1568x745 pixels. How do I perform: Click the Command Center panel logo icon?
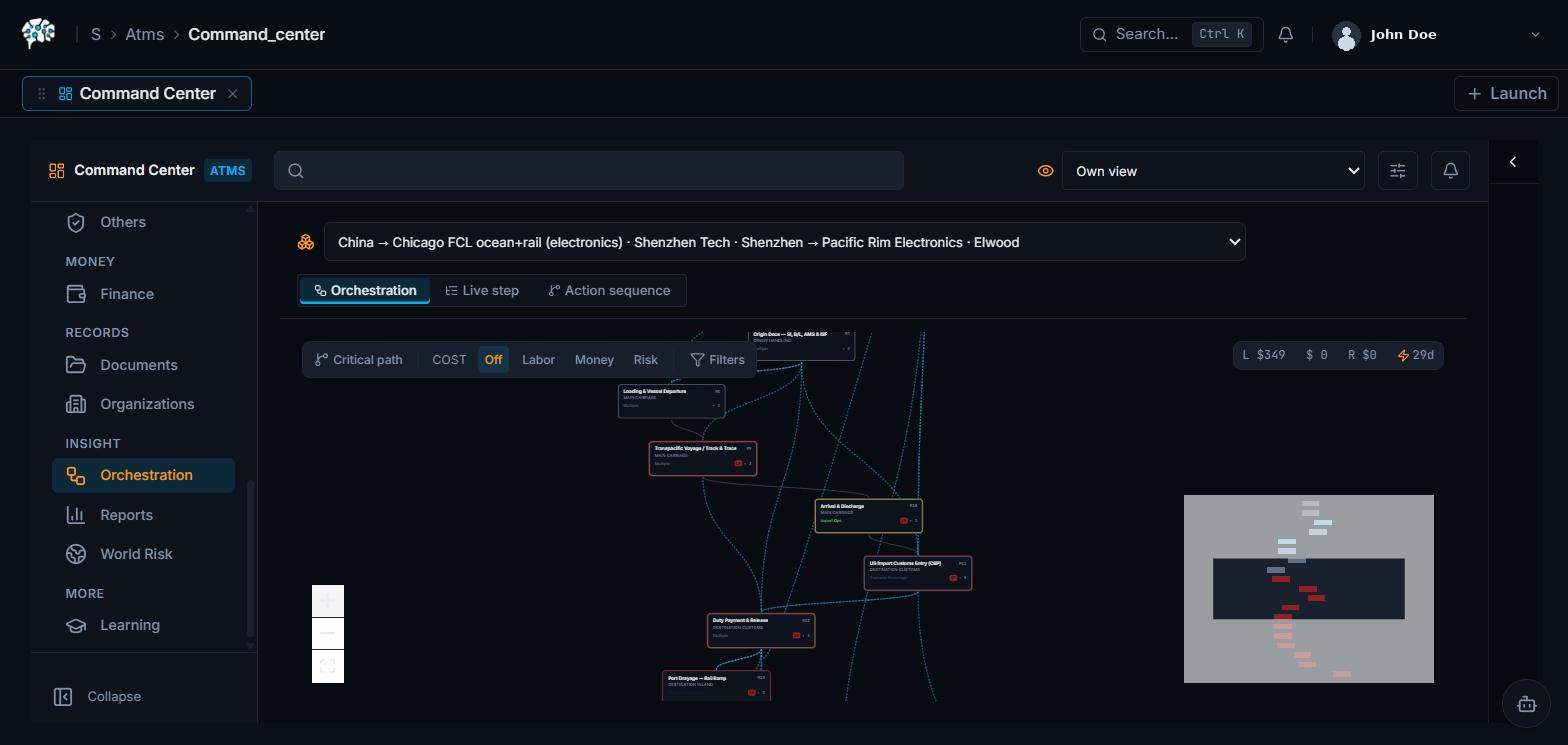[x=57, y=171]
